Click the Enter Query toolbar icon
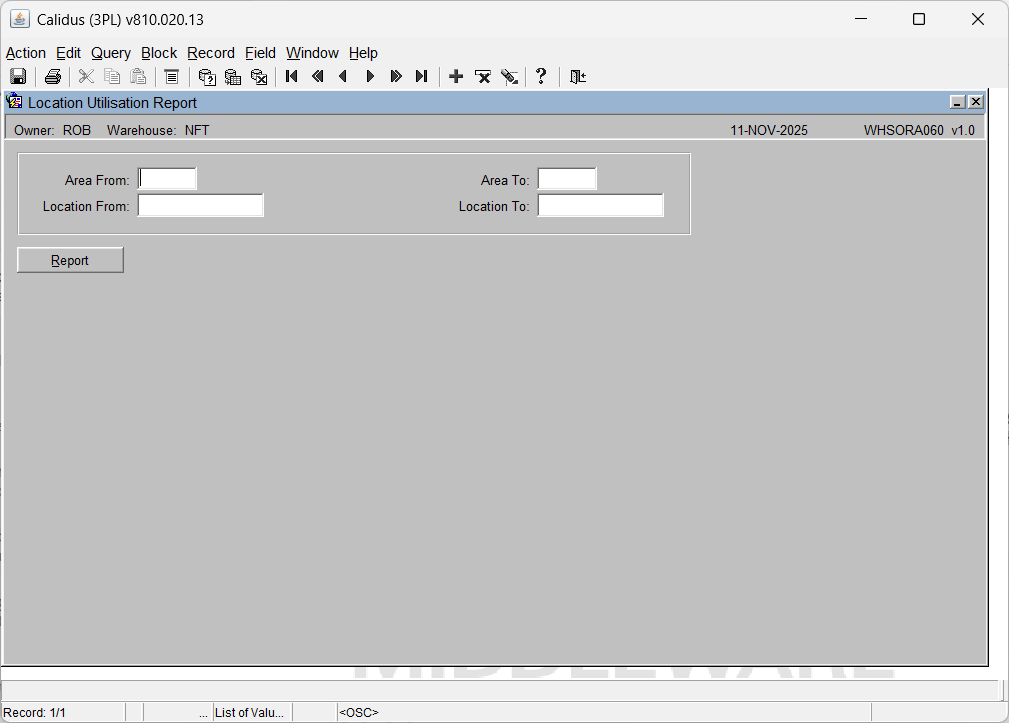The image size is (1009, 723). point(207,77)
